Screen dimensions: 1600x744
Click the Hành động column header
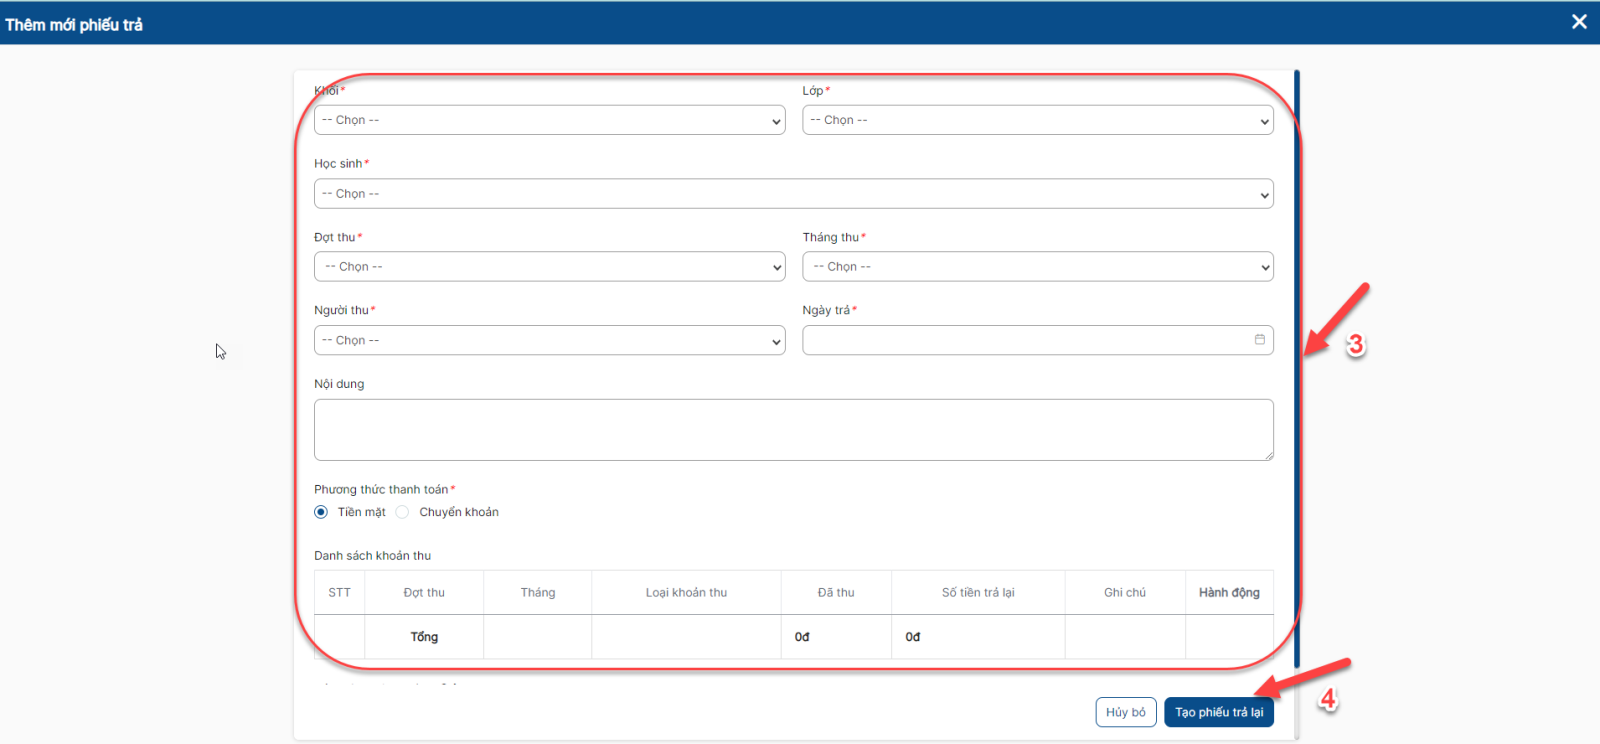coord(1229,593)
